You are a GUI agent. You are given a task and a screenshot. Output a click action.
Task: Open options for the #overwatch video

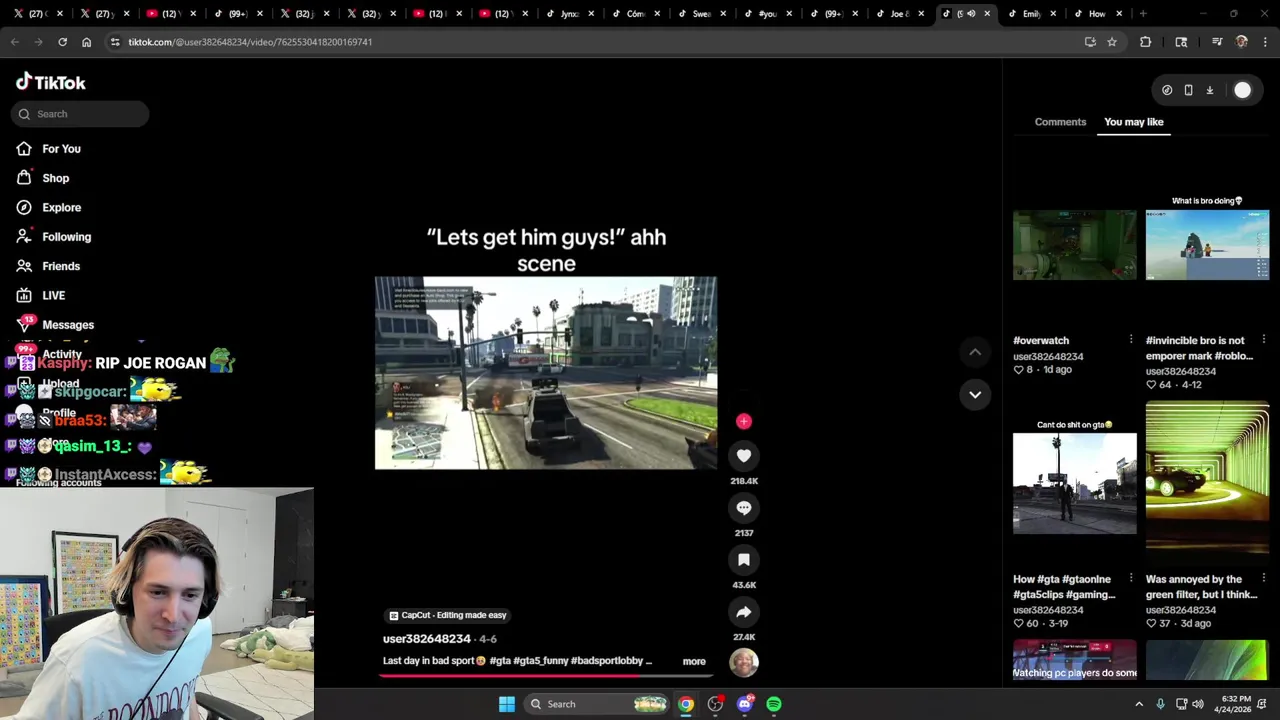pos(1131,340)
